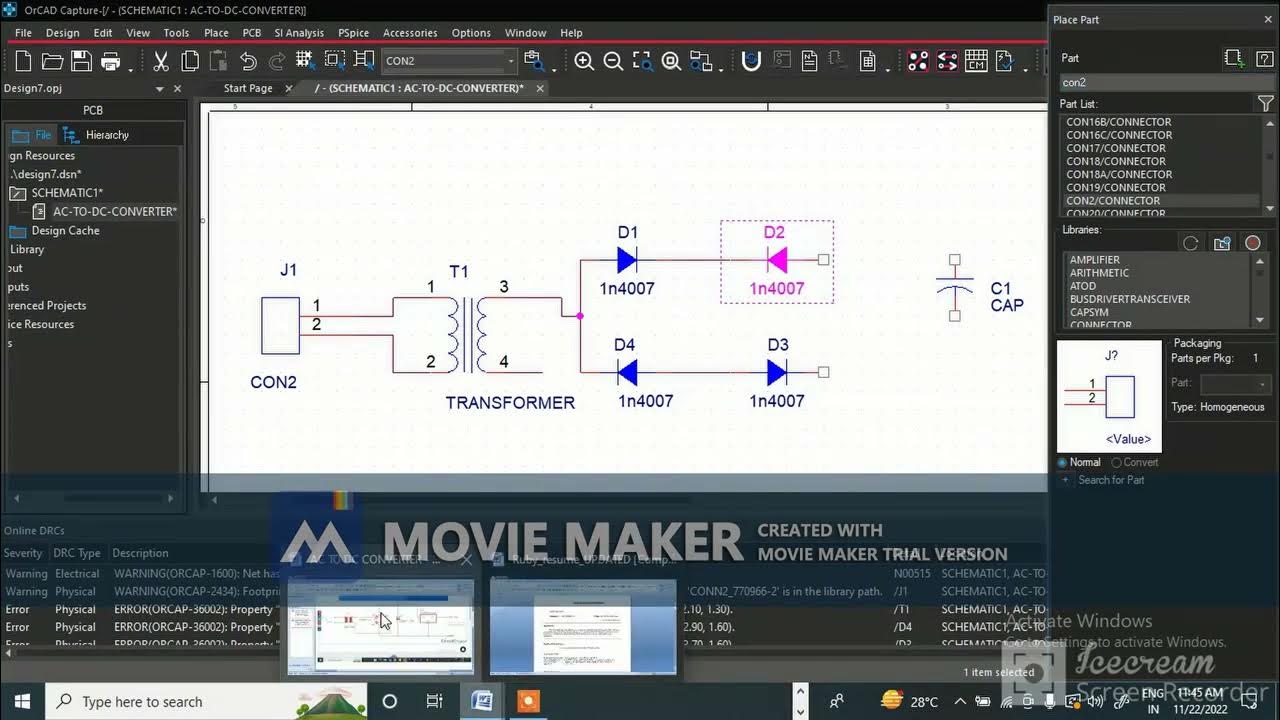Select diode D1 on the schematic
Image resolution: width=1280 pixels, height=720 pixels.
[627, 261]
